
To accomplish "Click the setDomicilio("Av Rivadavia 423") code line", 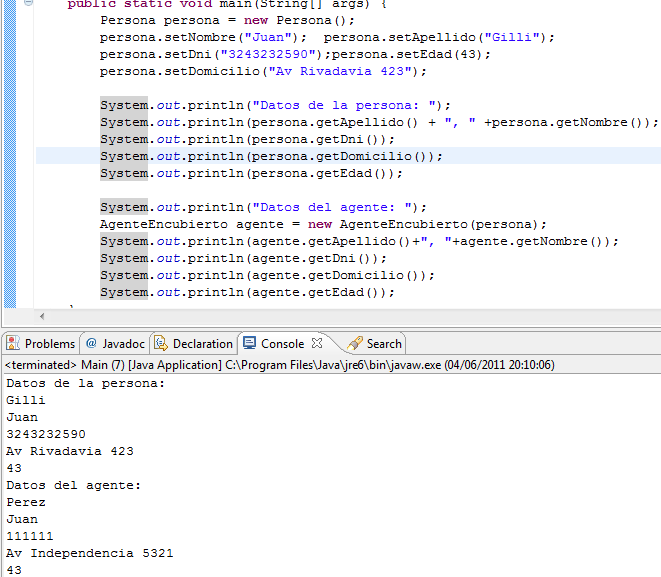I will pyautogui.click(x=263, y=71).
